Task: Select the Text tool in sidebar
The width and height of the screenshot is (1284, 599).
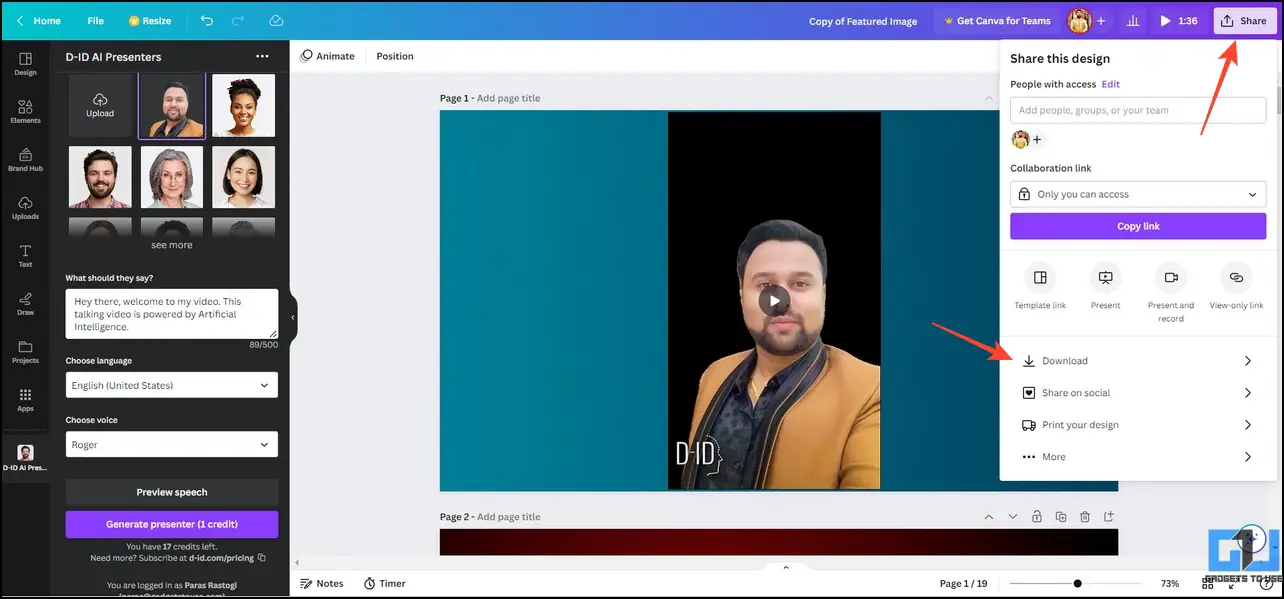Action: (25, 256)
